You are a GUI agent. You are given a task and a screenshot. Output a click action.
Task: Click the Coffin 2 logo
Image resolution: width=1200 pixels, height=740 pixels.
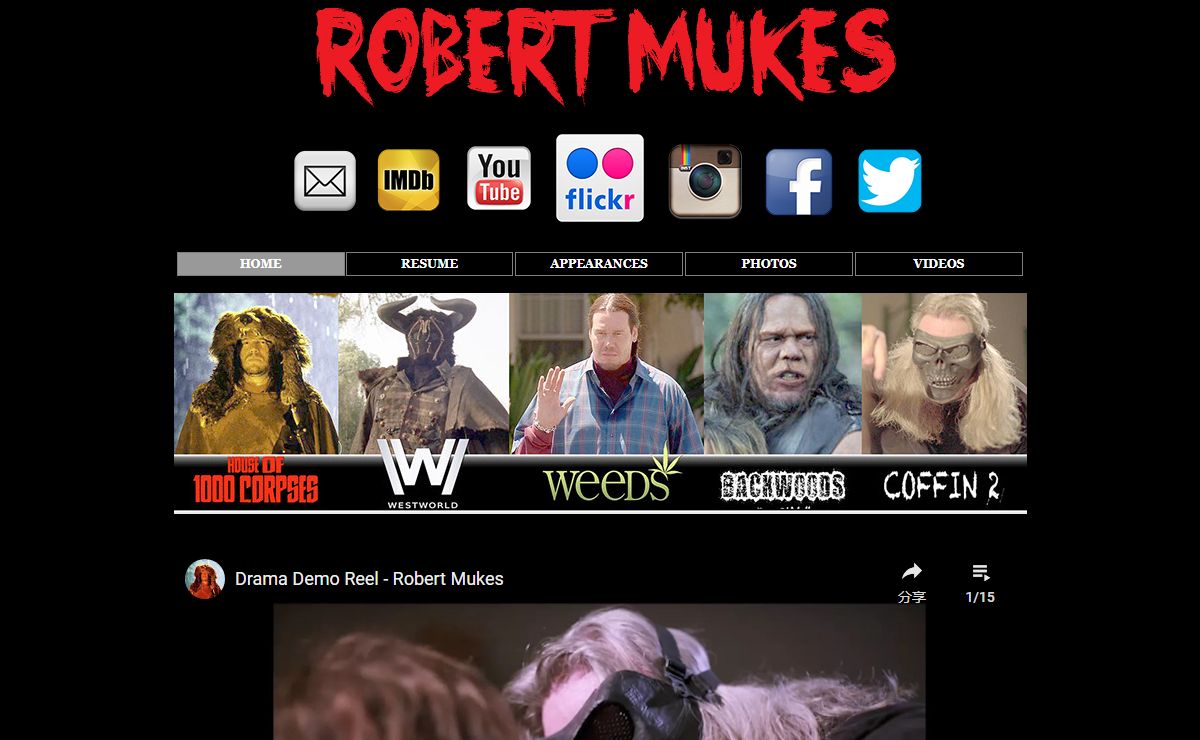[x=942, y=486]
